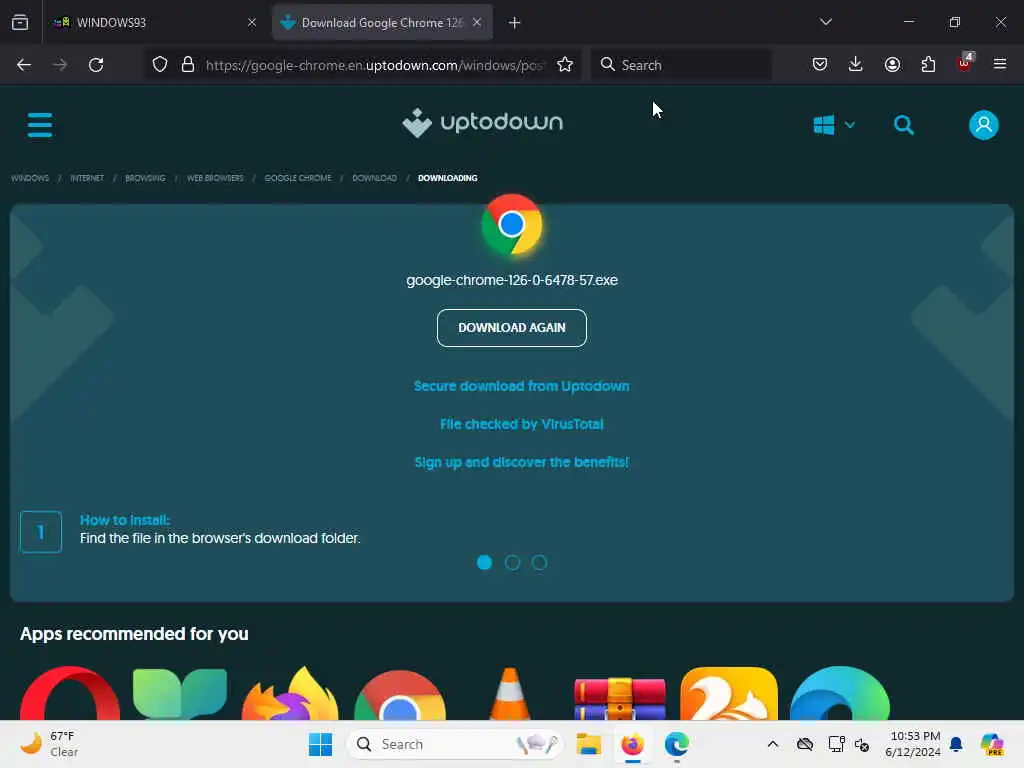Screen dimensions: 1024x768
Task: Click the INTERNET breadcrumb
Action: point(87,178)
